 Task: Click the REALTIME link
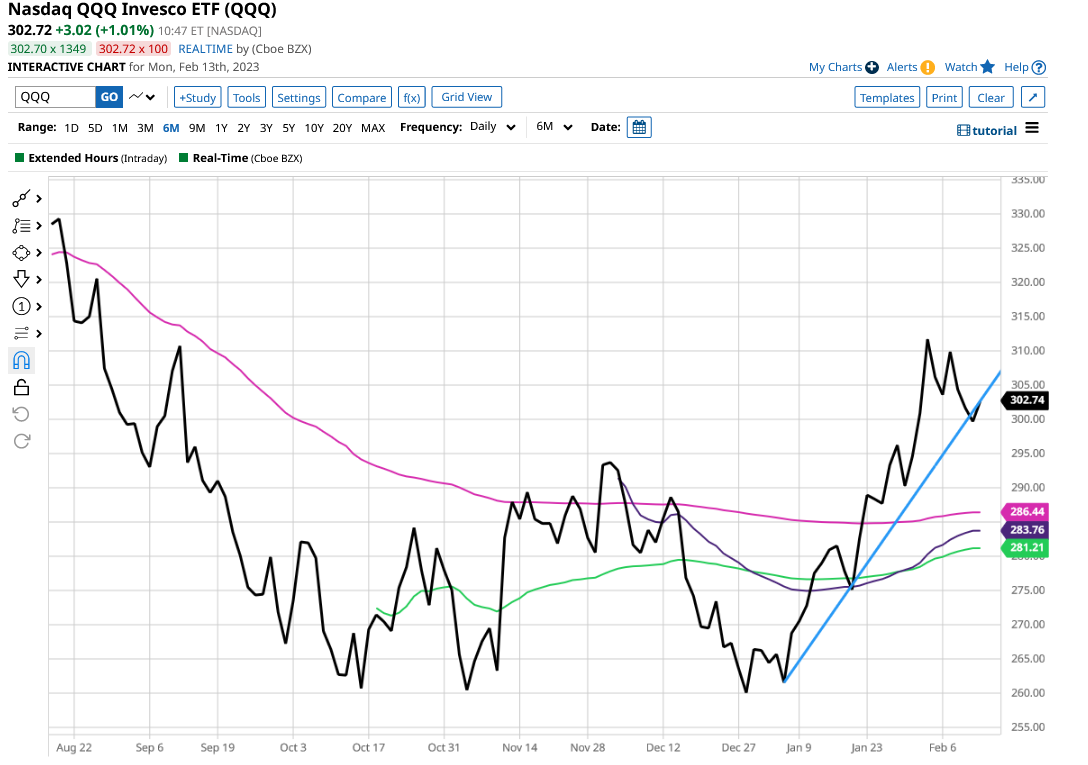coord(205,49)
